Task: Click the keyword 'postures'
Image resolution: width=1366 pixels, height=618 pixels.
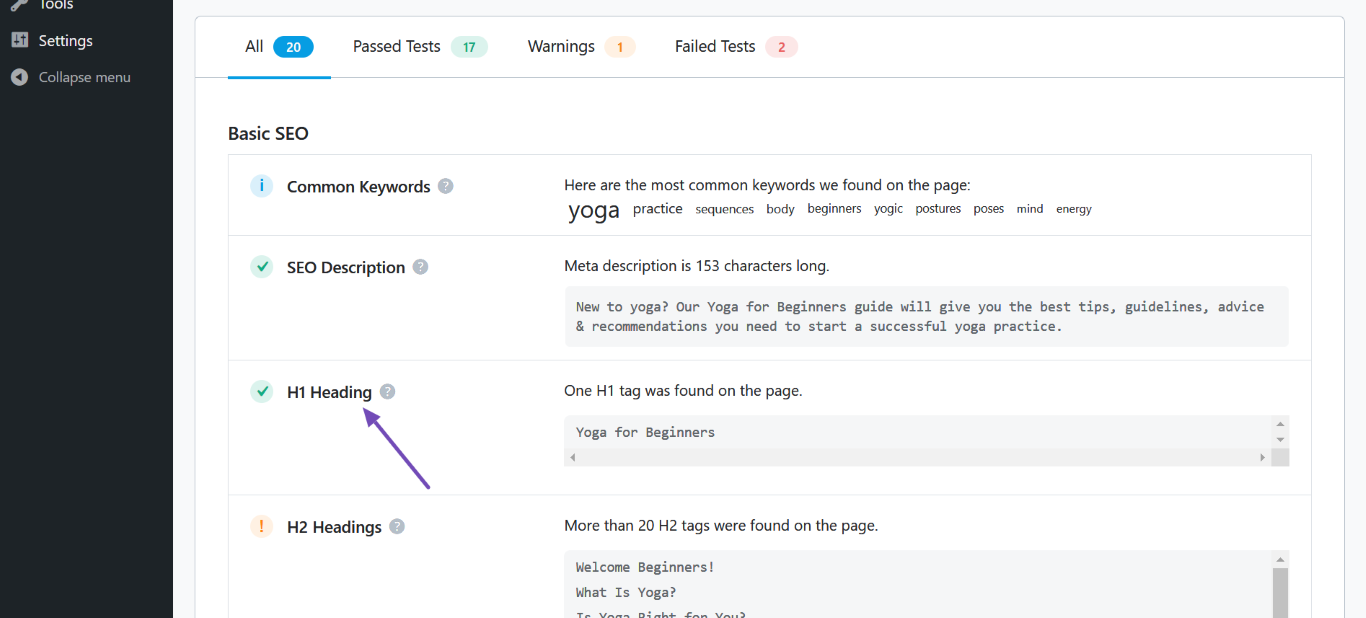Action: [x=938, y=209]
